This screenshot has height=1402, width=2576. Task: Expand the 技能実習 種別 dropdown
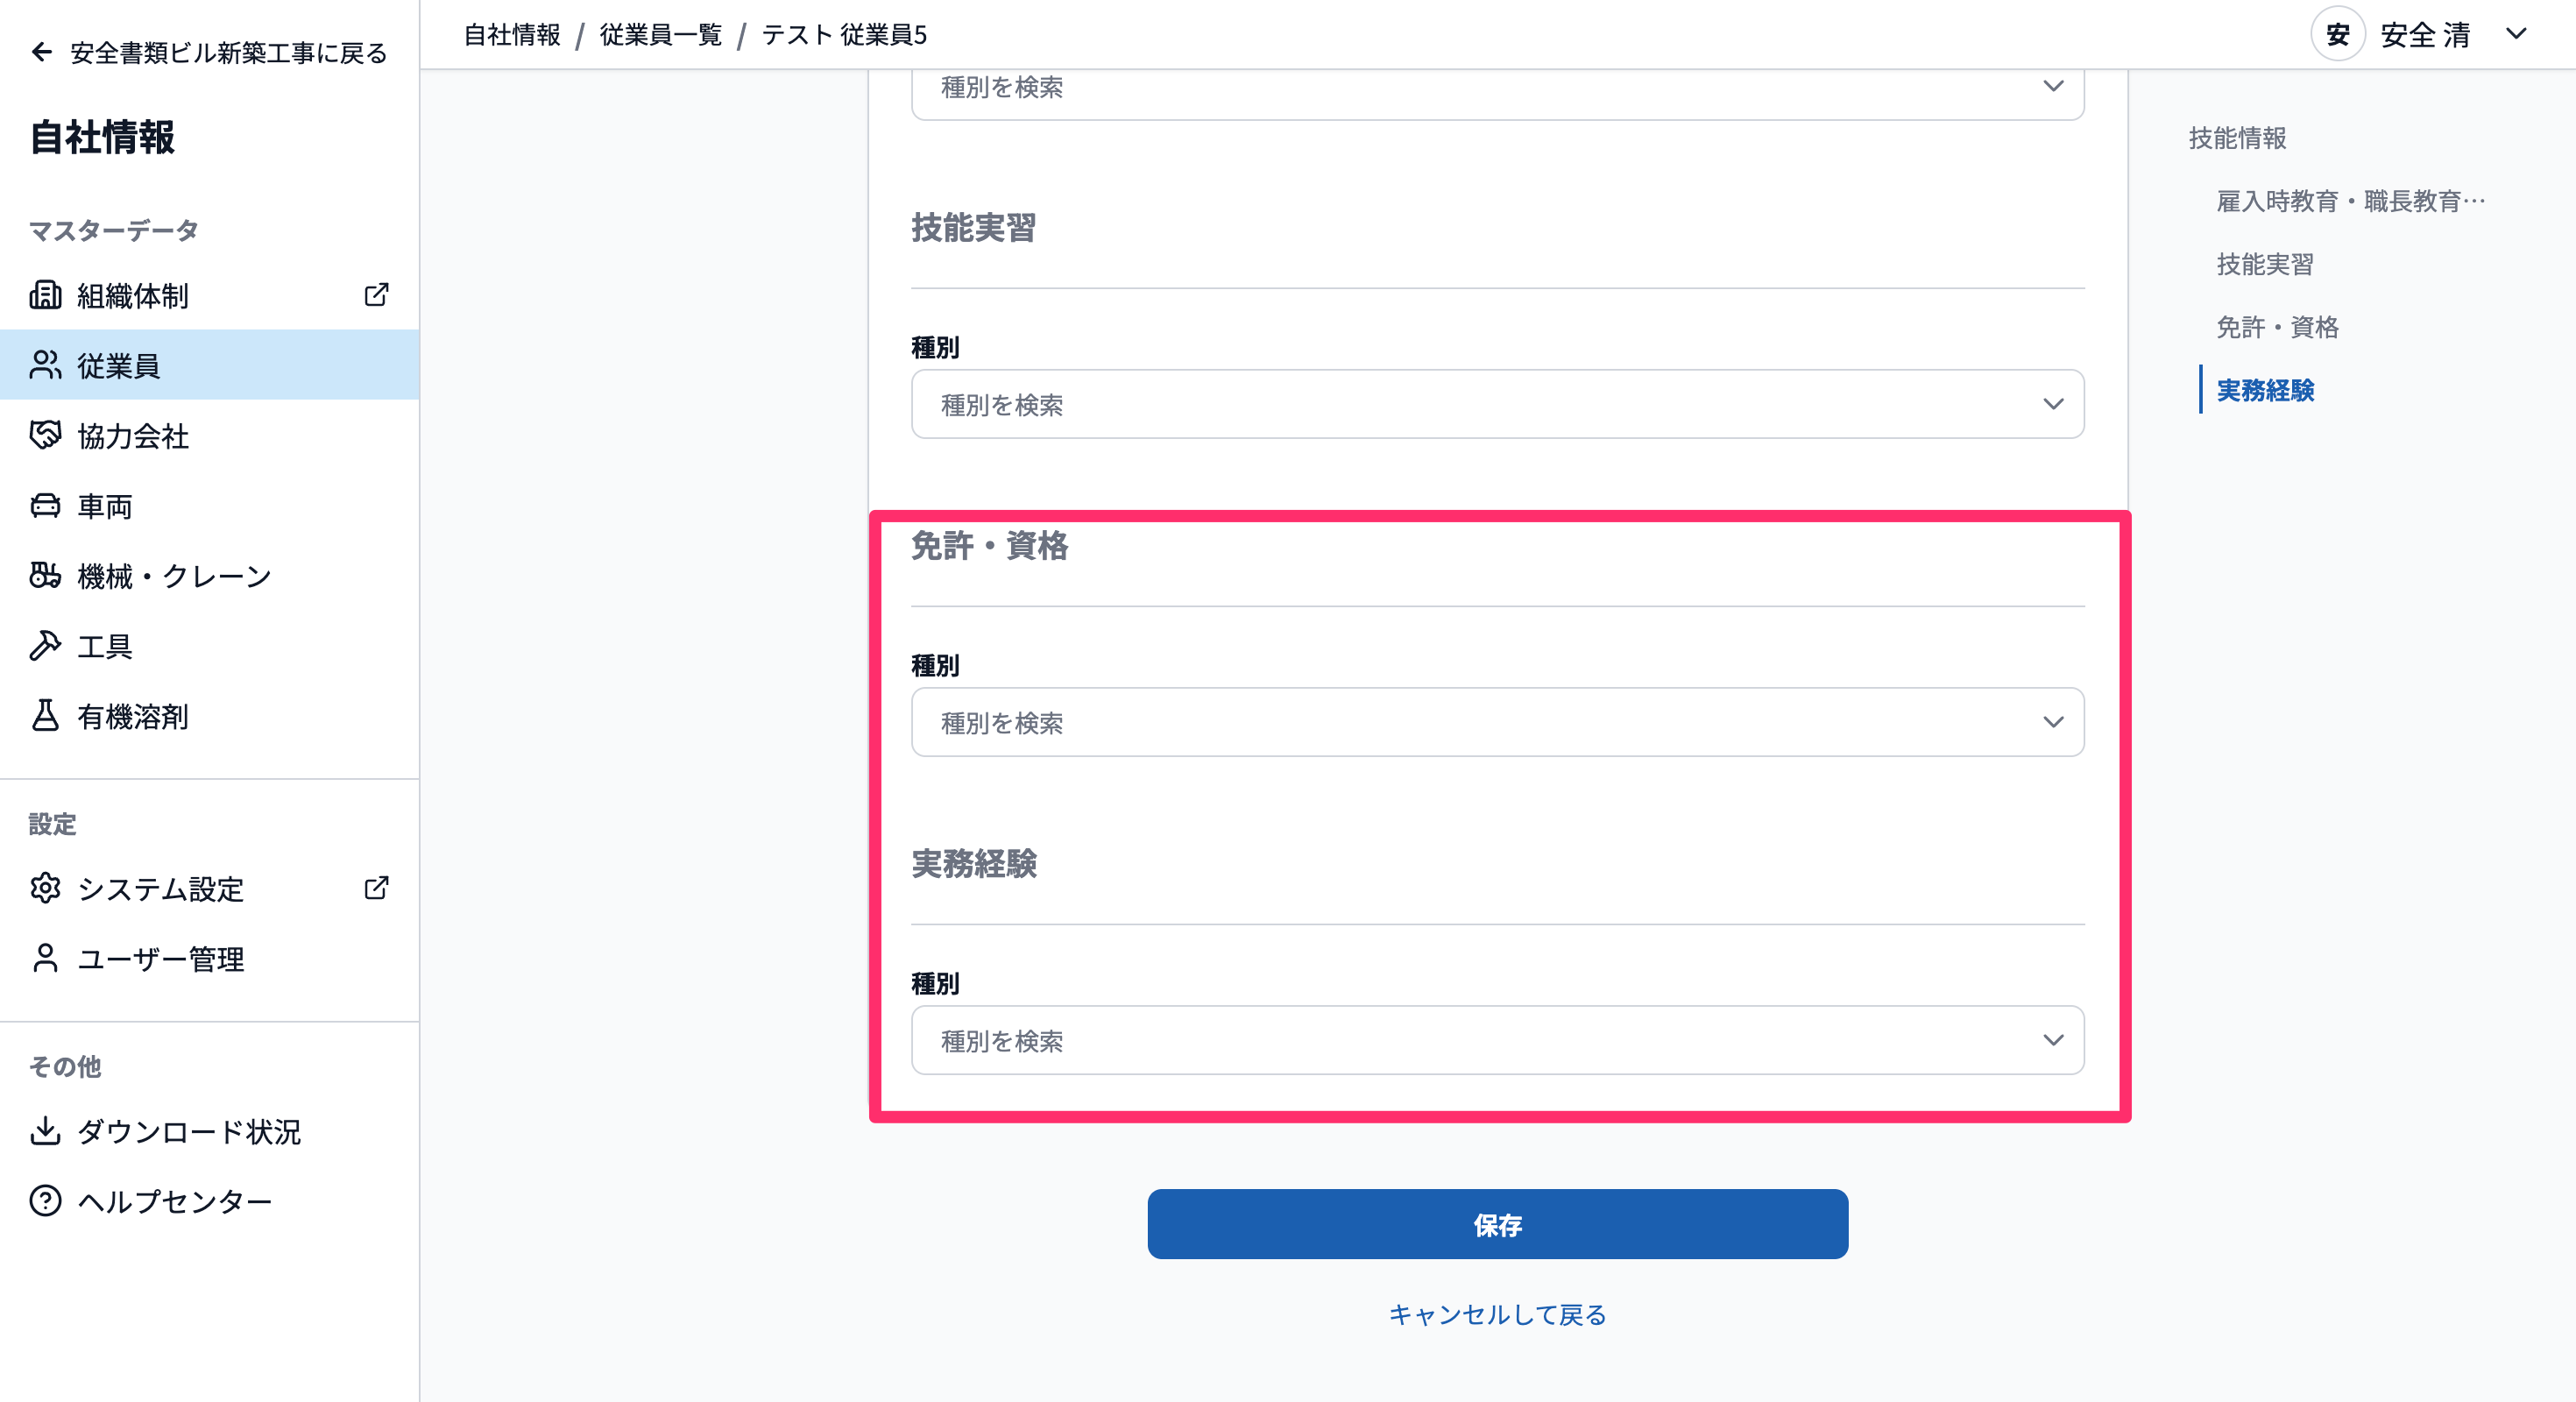tap(1497, 404)
